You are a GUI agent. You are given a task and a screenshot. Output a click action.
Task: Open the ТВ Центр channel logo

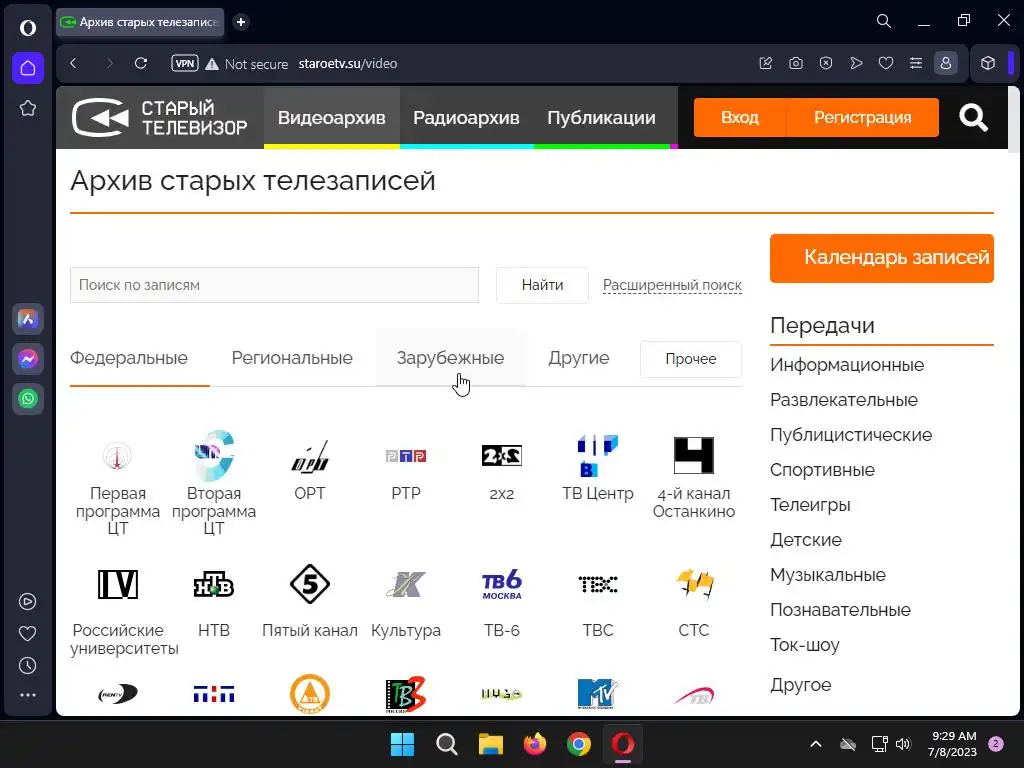(x=598, y=455)
